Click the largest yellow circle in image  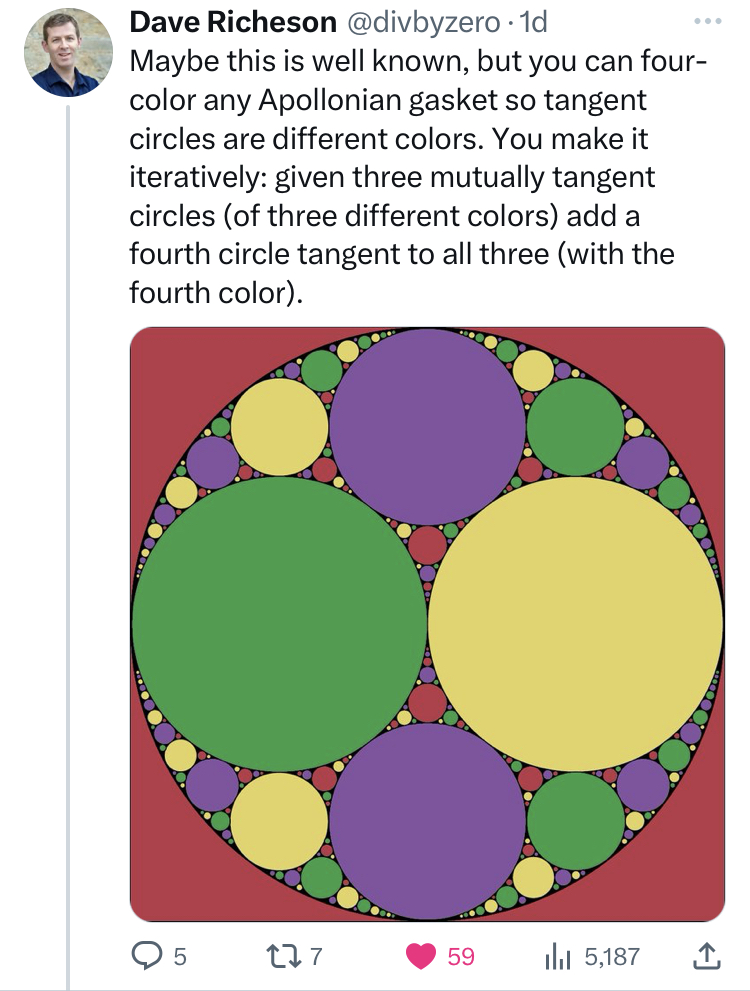[576, 624]
